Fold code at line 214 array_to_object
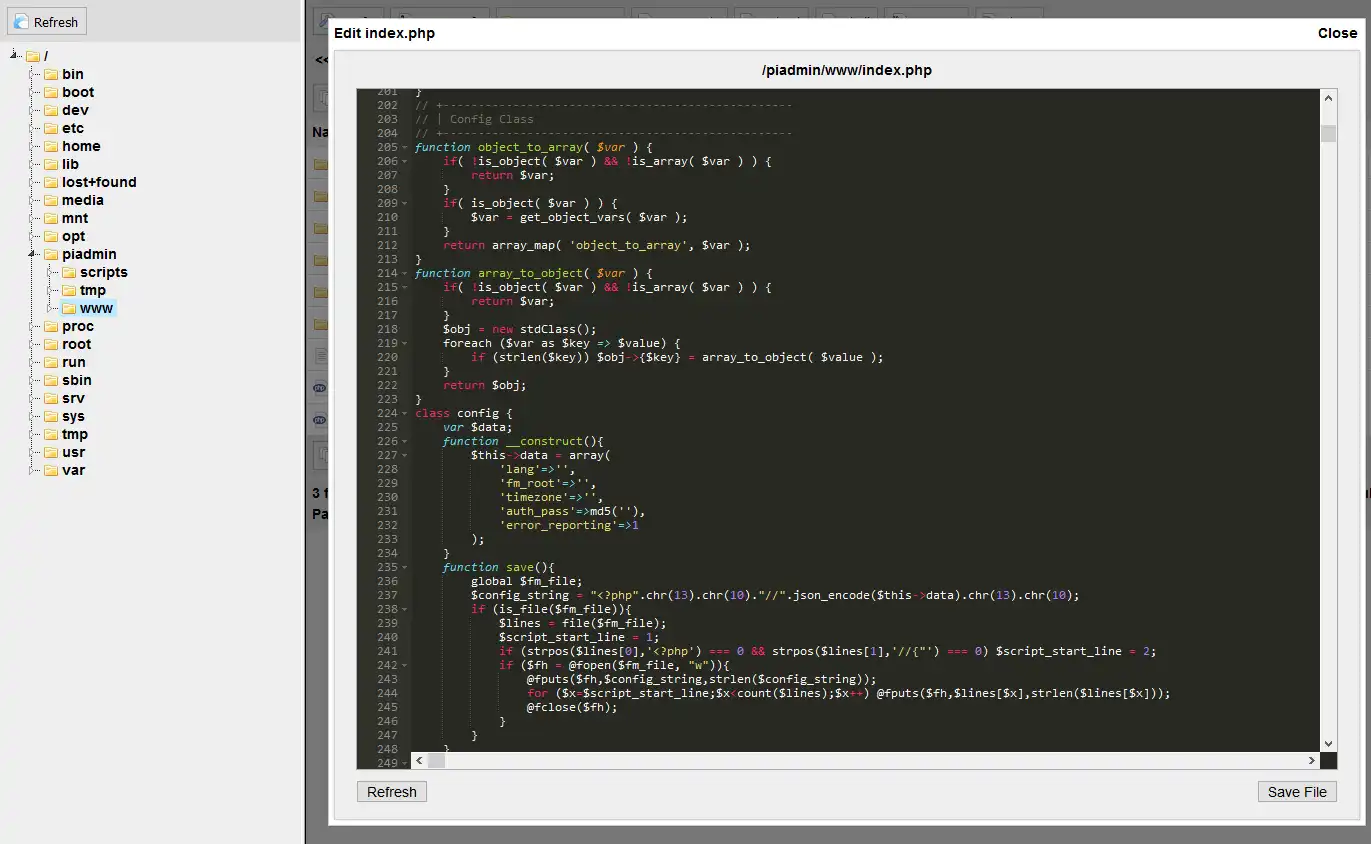The width and height of the screenshot is (1371, 844). coord(404,273)
